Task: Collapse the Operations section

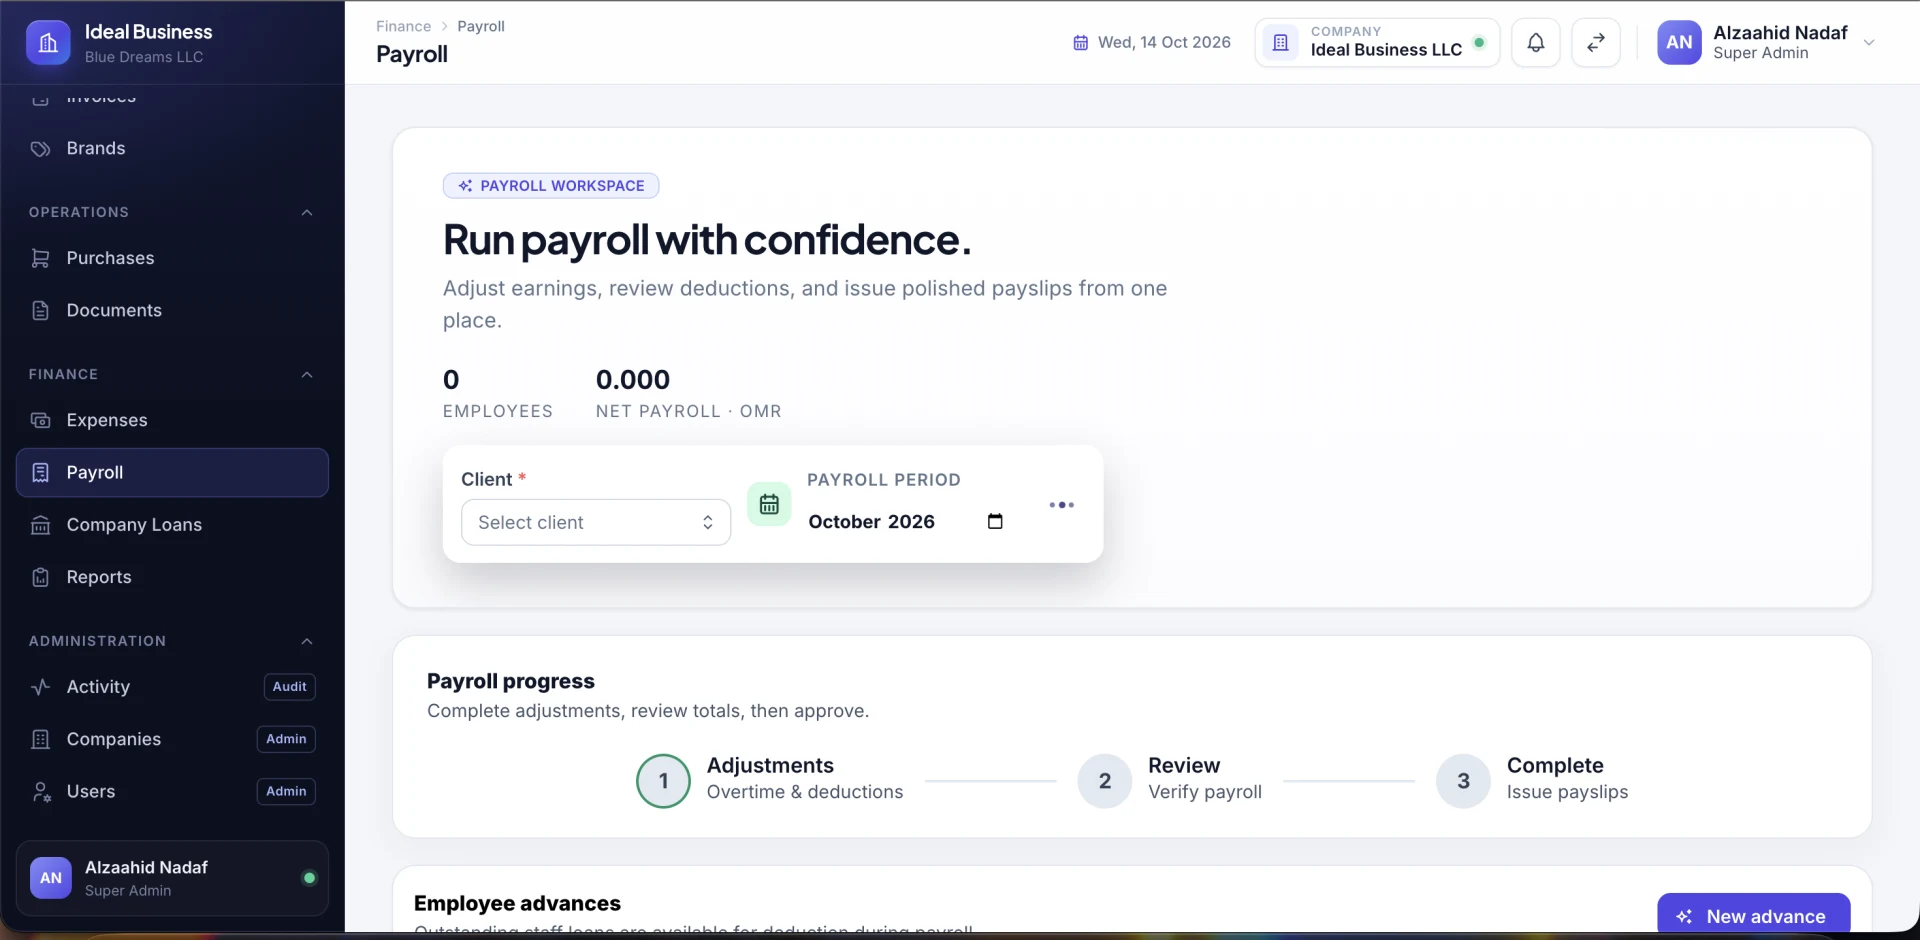Action: tap(307, 212)
